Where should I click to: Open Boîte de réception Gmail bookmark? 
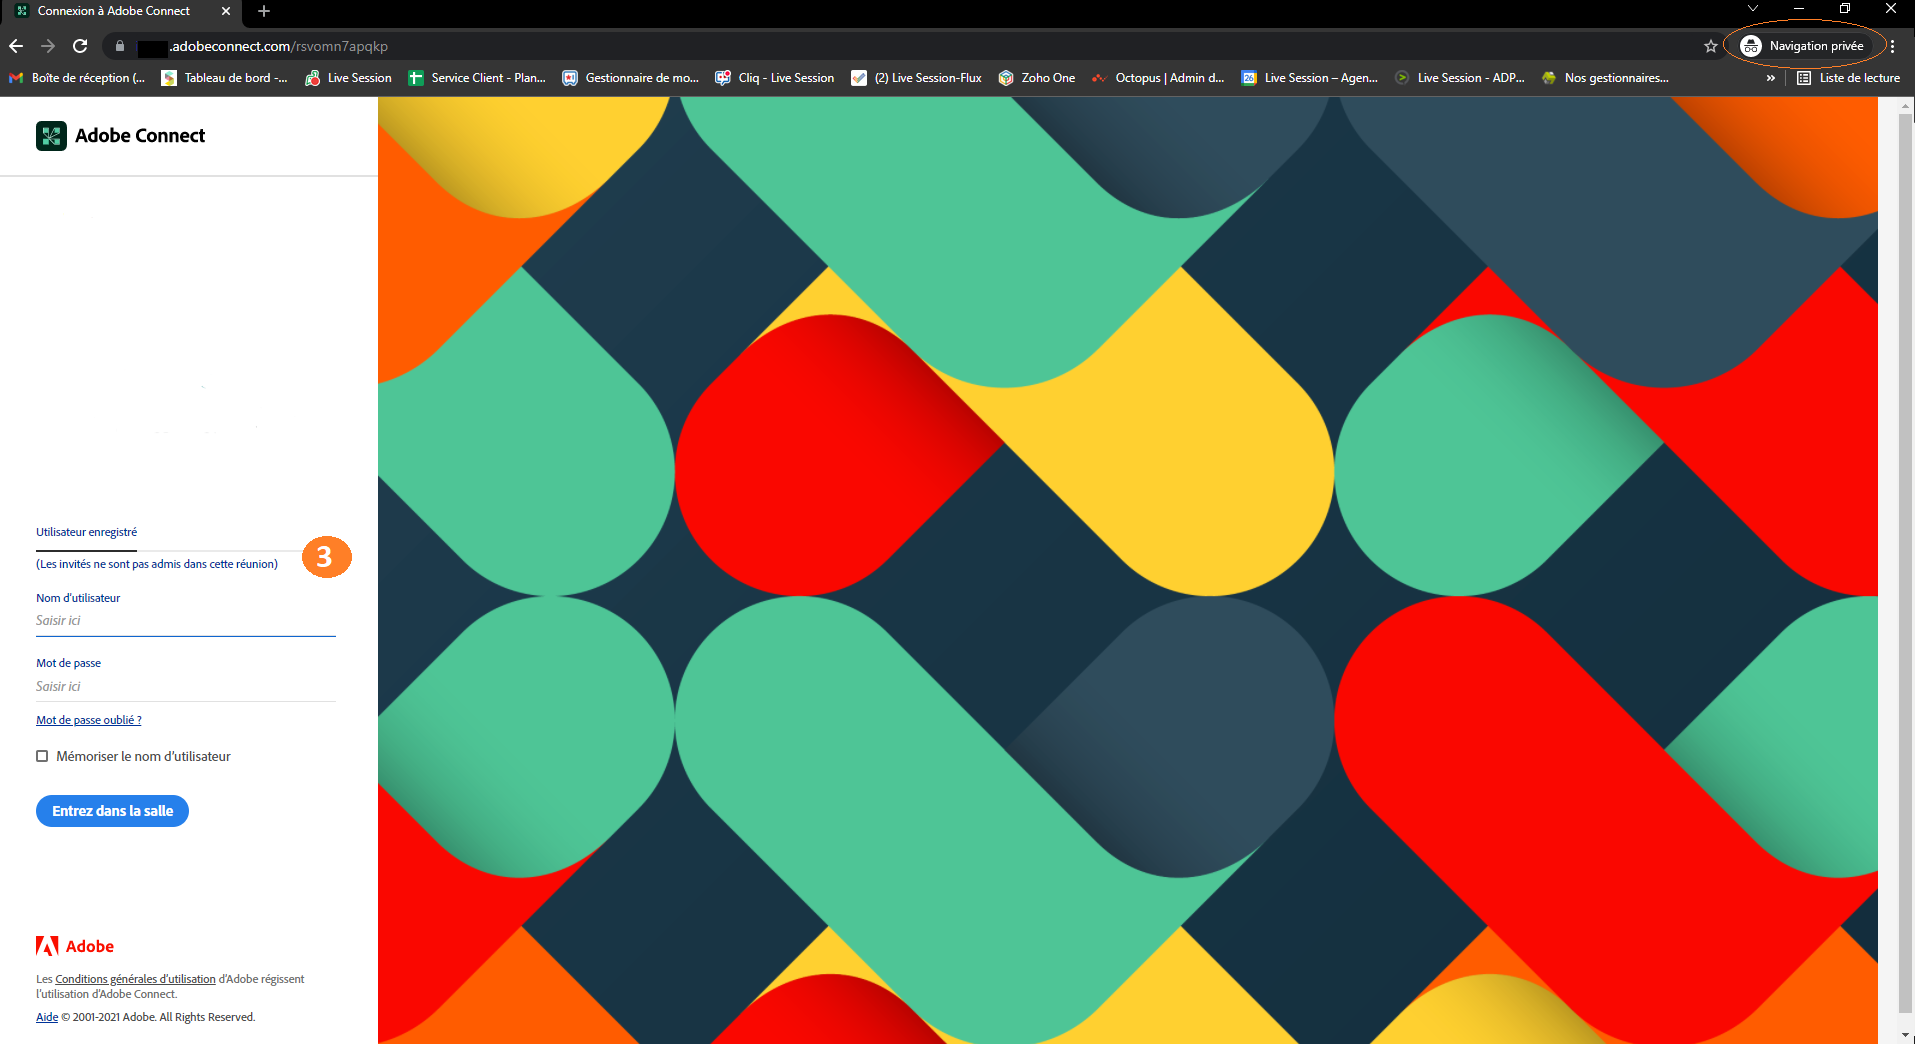(77, 78)
